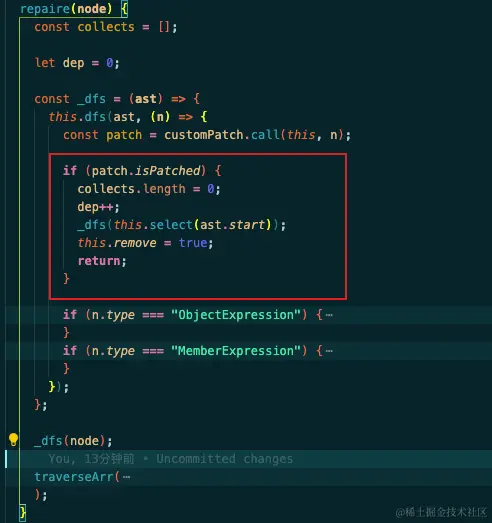
Task: Click 'this.dfs' call with ast argument
Action: pyautogui.click(x=77, y=117)
